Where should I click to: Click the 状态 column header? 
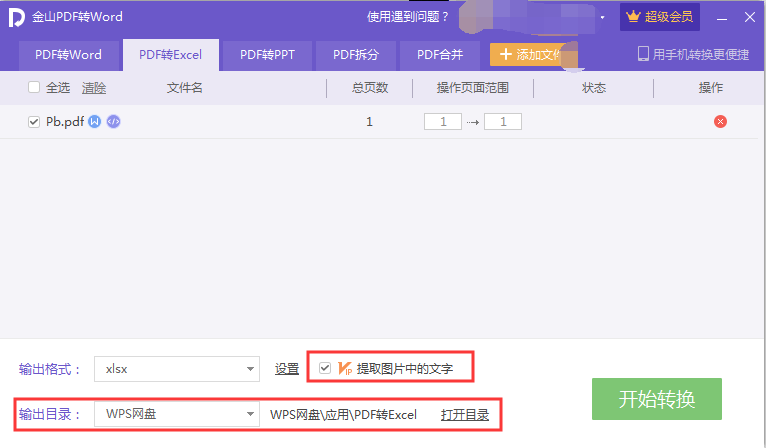pos(594,88)
